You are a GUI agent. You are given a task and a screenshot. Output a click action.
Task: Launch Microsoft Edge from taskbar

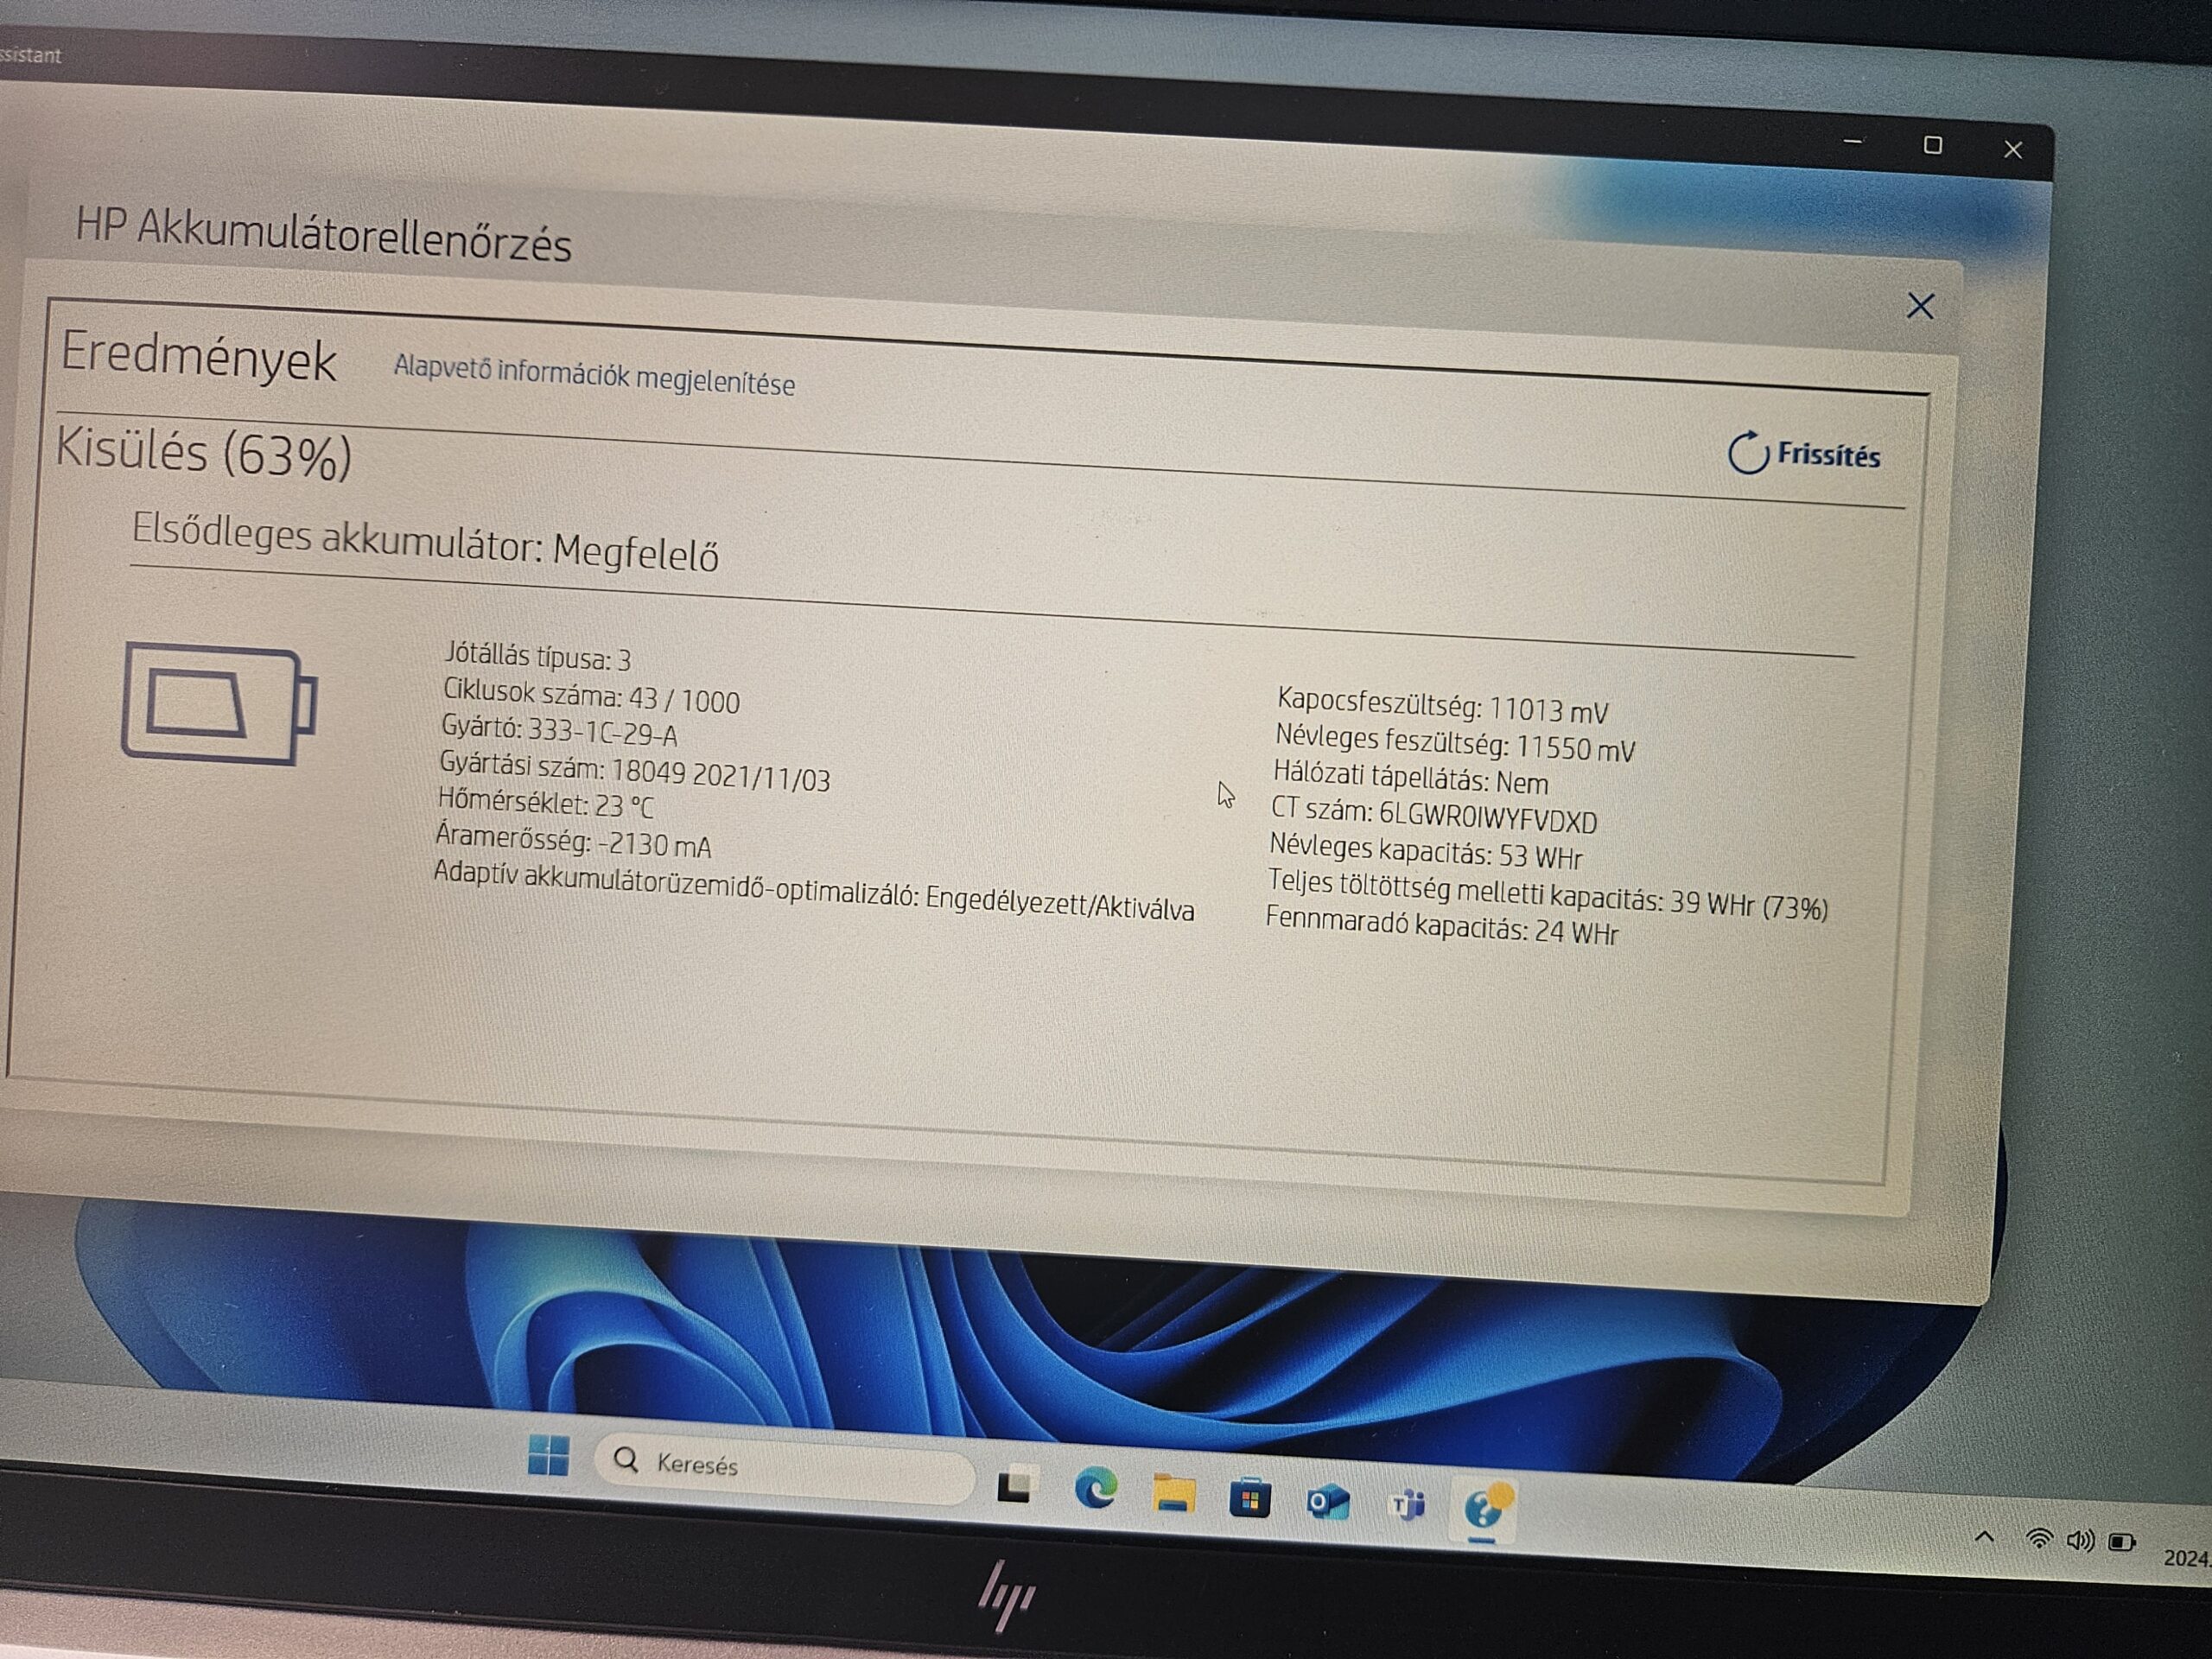tap(1095, 1490)
